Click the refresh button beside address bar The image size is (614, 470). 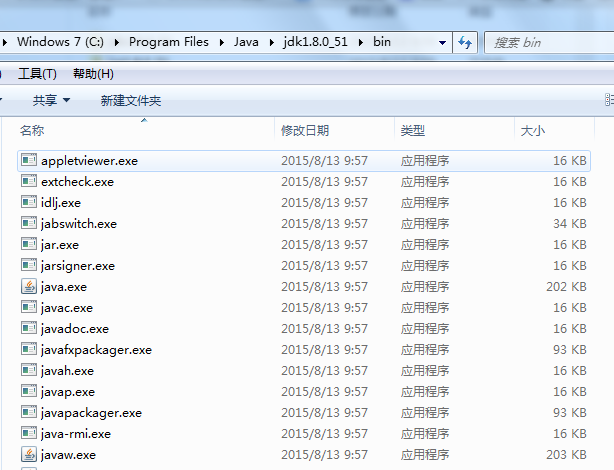(x=465, y=42)
